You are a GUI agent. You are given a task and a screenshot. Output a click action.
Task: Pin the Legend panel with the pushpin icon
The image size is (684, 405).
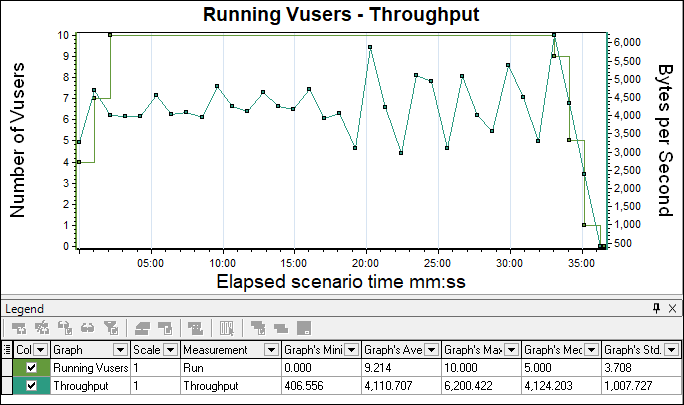pos(656,309)
